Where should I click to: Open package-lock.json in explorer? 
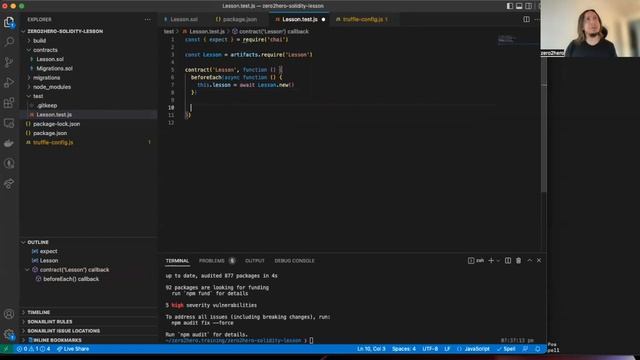[x=56, y=124]
